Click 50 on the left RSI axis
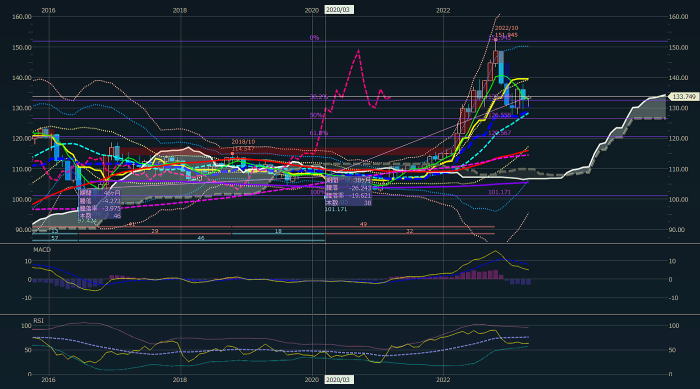 (x=28, y=350)
